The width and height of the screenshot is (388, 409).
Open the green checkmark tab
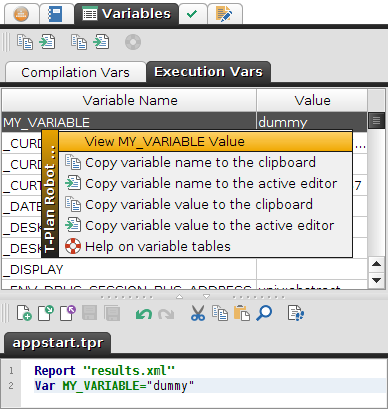(192, 14)
